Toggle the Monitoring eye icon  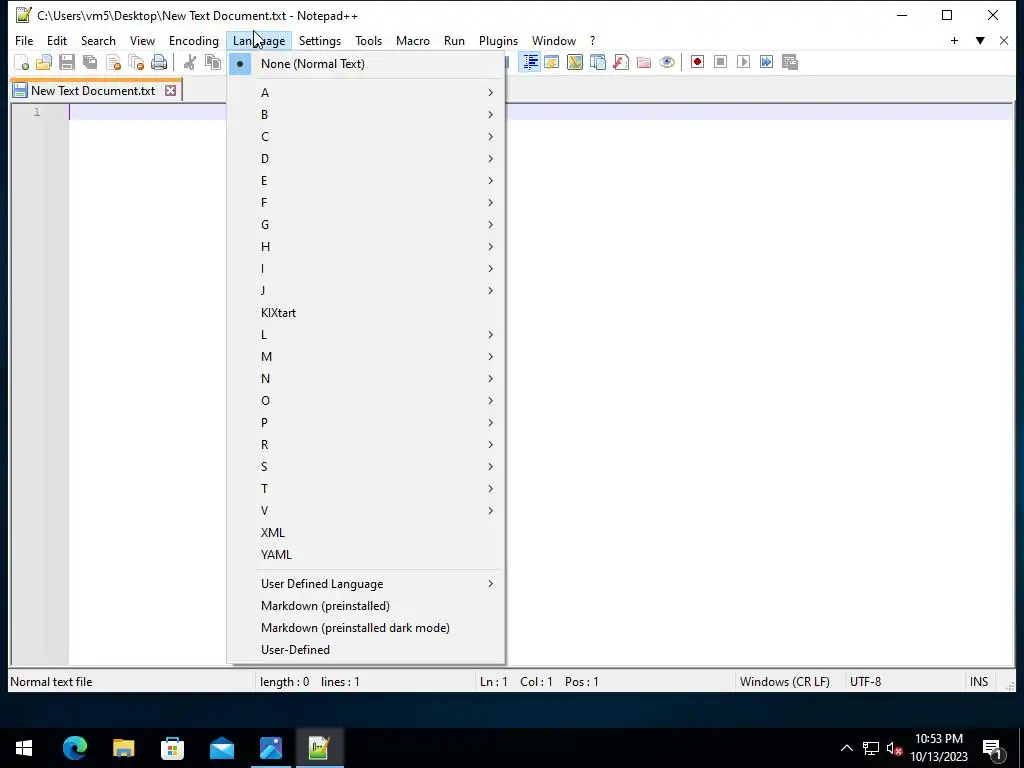pos(667,62)
